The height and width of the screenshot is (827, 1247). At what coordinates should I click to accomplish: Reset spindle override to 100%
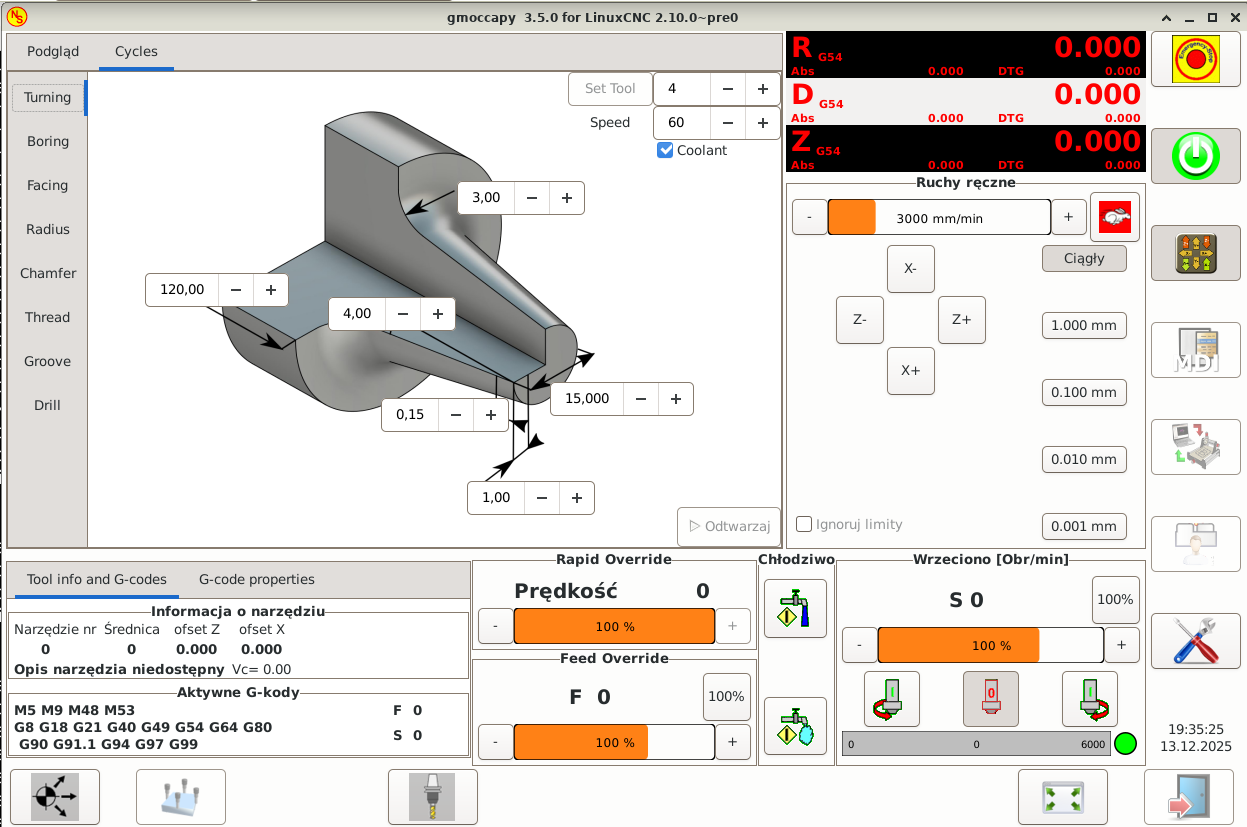coord(1115,600)
